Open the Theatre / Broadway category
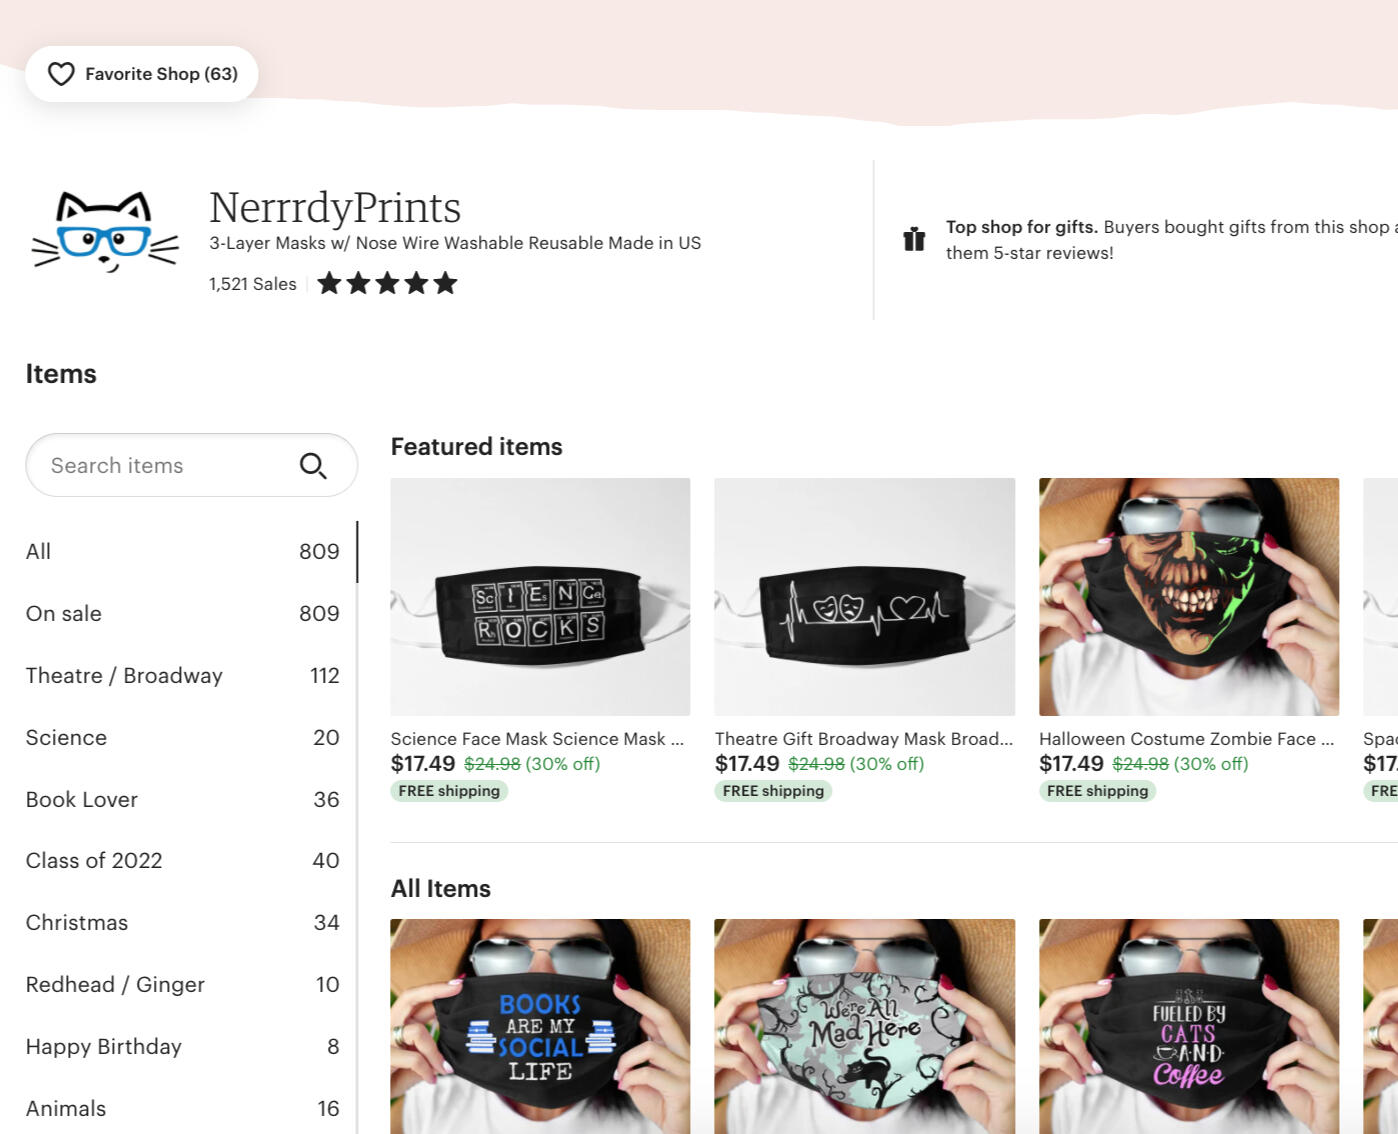The image size is (1398, 1134). coord(124,676)
